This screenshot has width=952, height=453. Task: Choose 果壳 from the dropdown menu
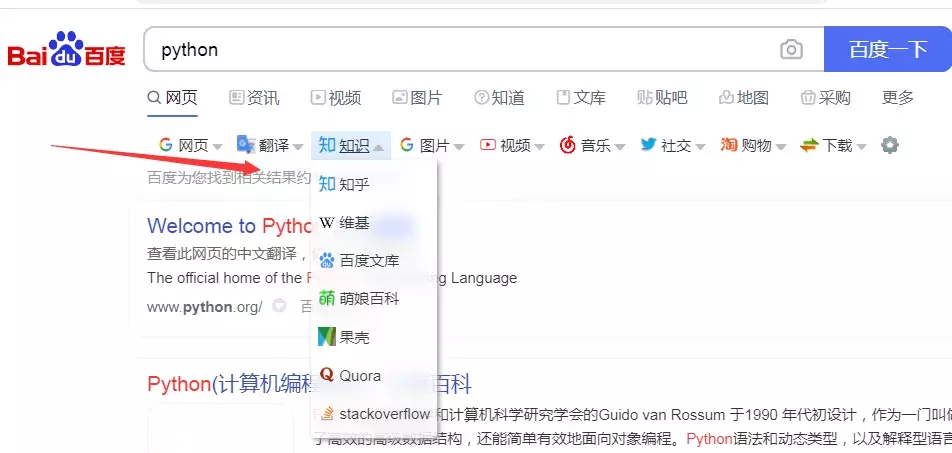pyautogui.click(x=374, y=338)
